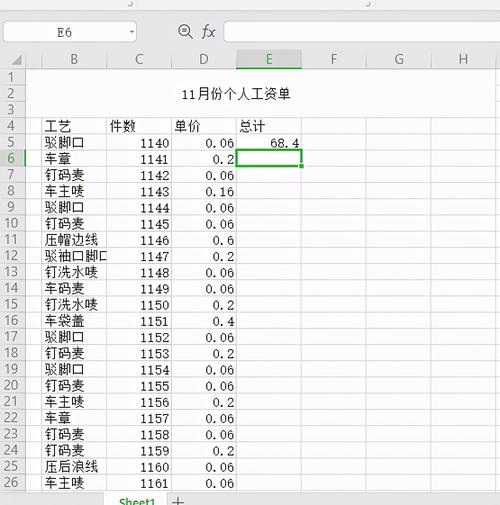
Task: Select the cell showing 68.4
Action: pos(269,143)
